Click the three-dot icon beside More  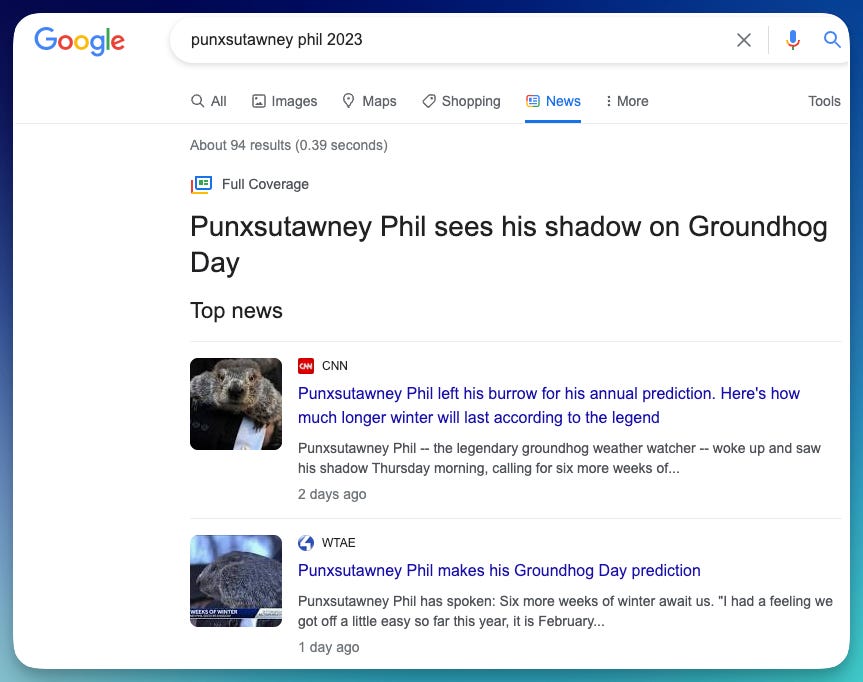coord(608,101)
